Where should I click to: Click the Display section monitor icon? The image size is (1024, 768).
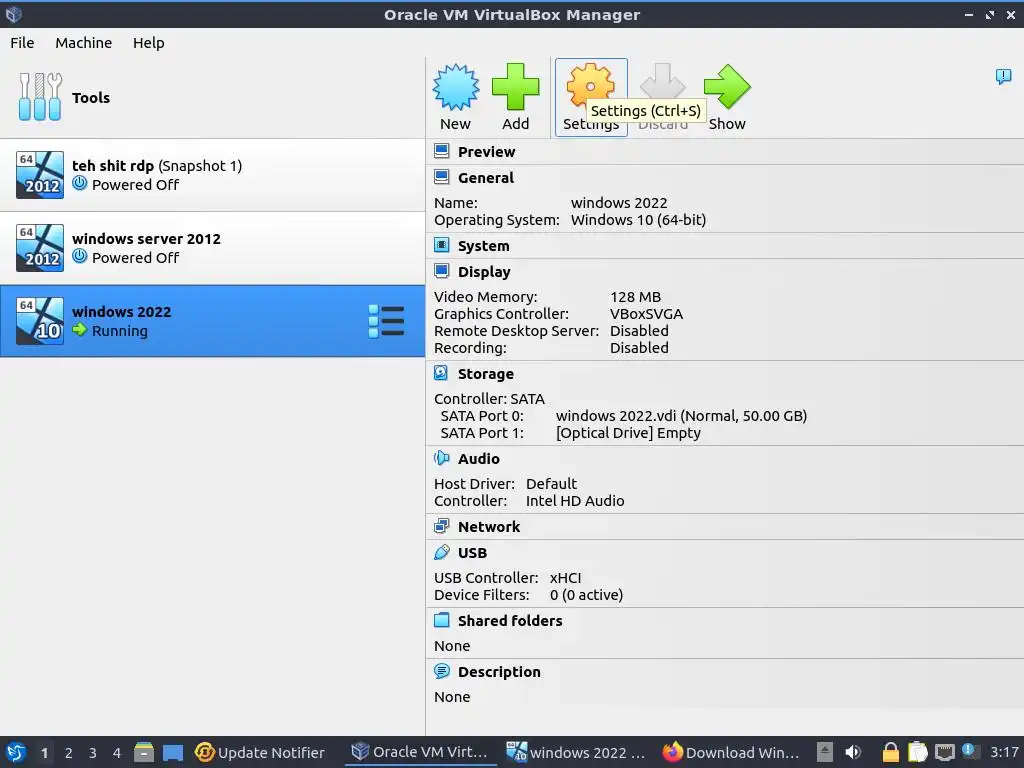tap(441, 272)
